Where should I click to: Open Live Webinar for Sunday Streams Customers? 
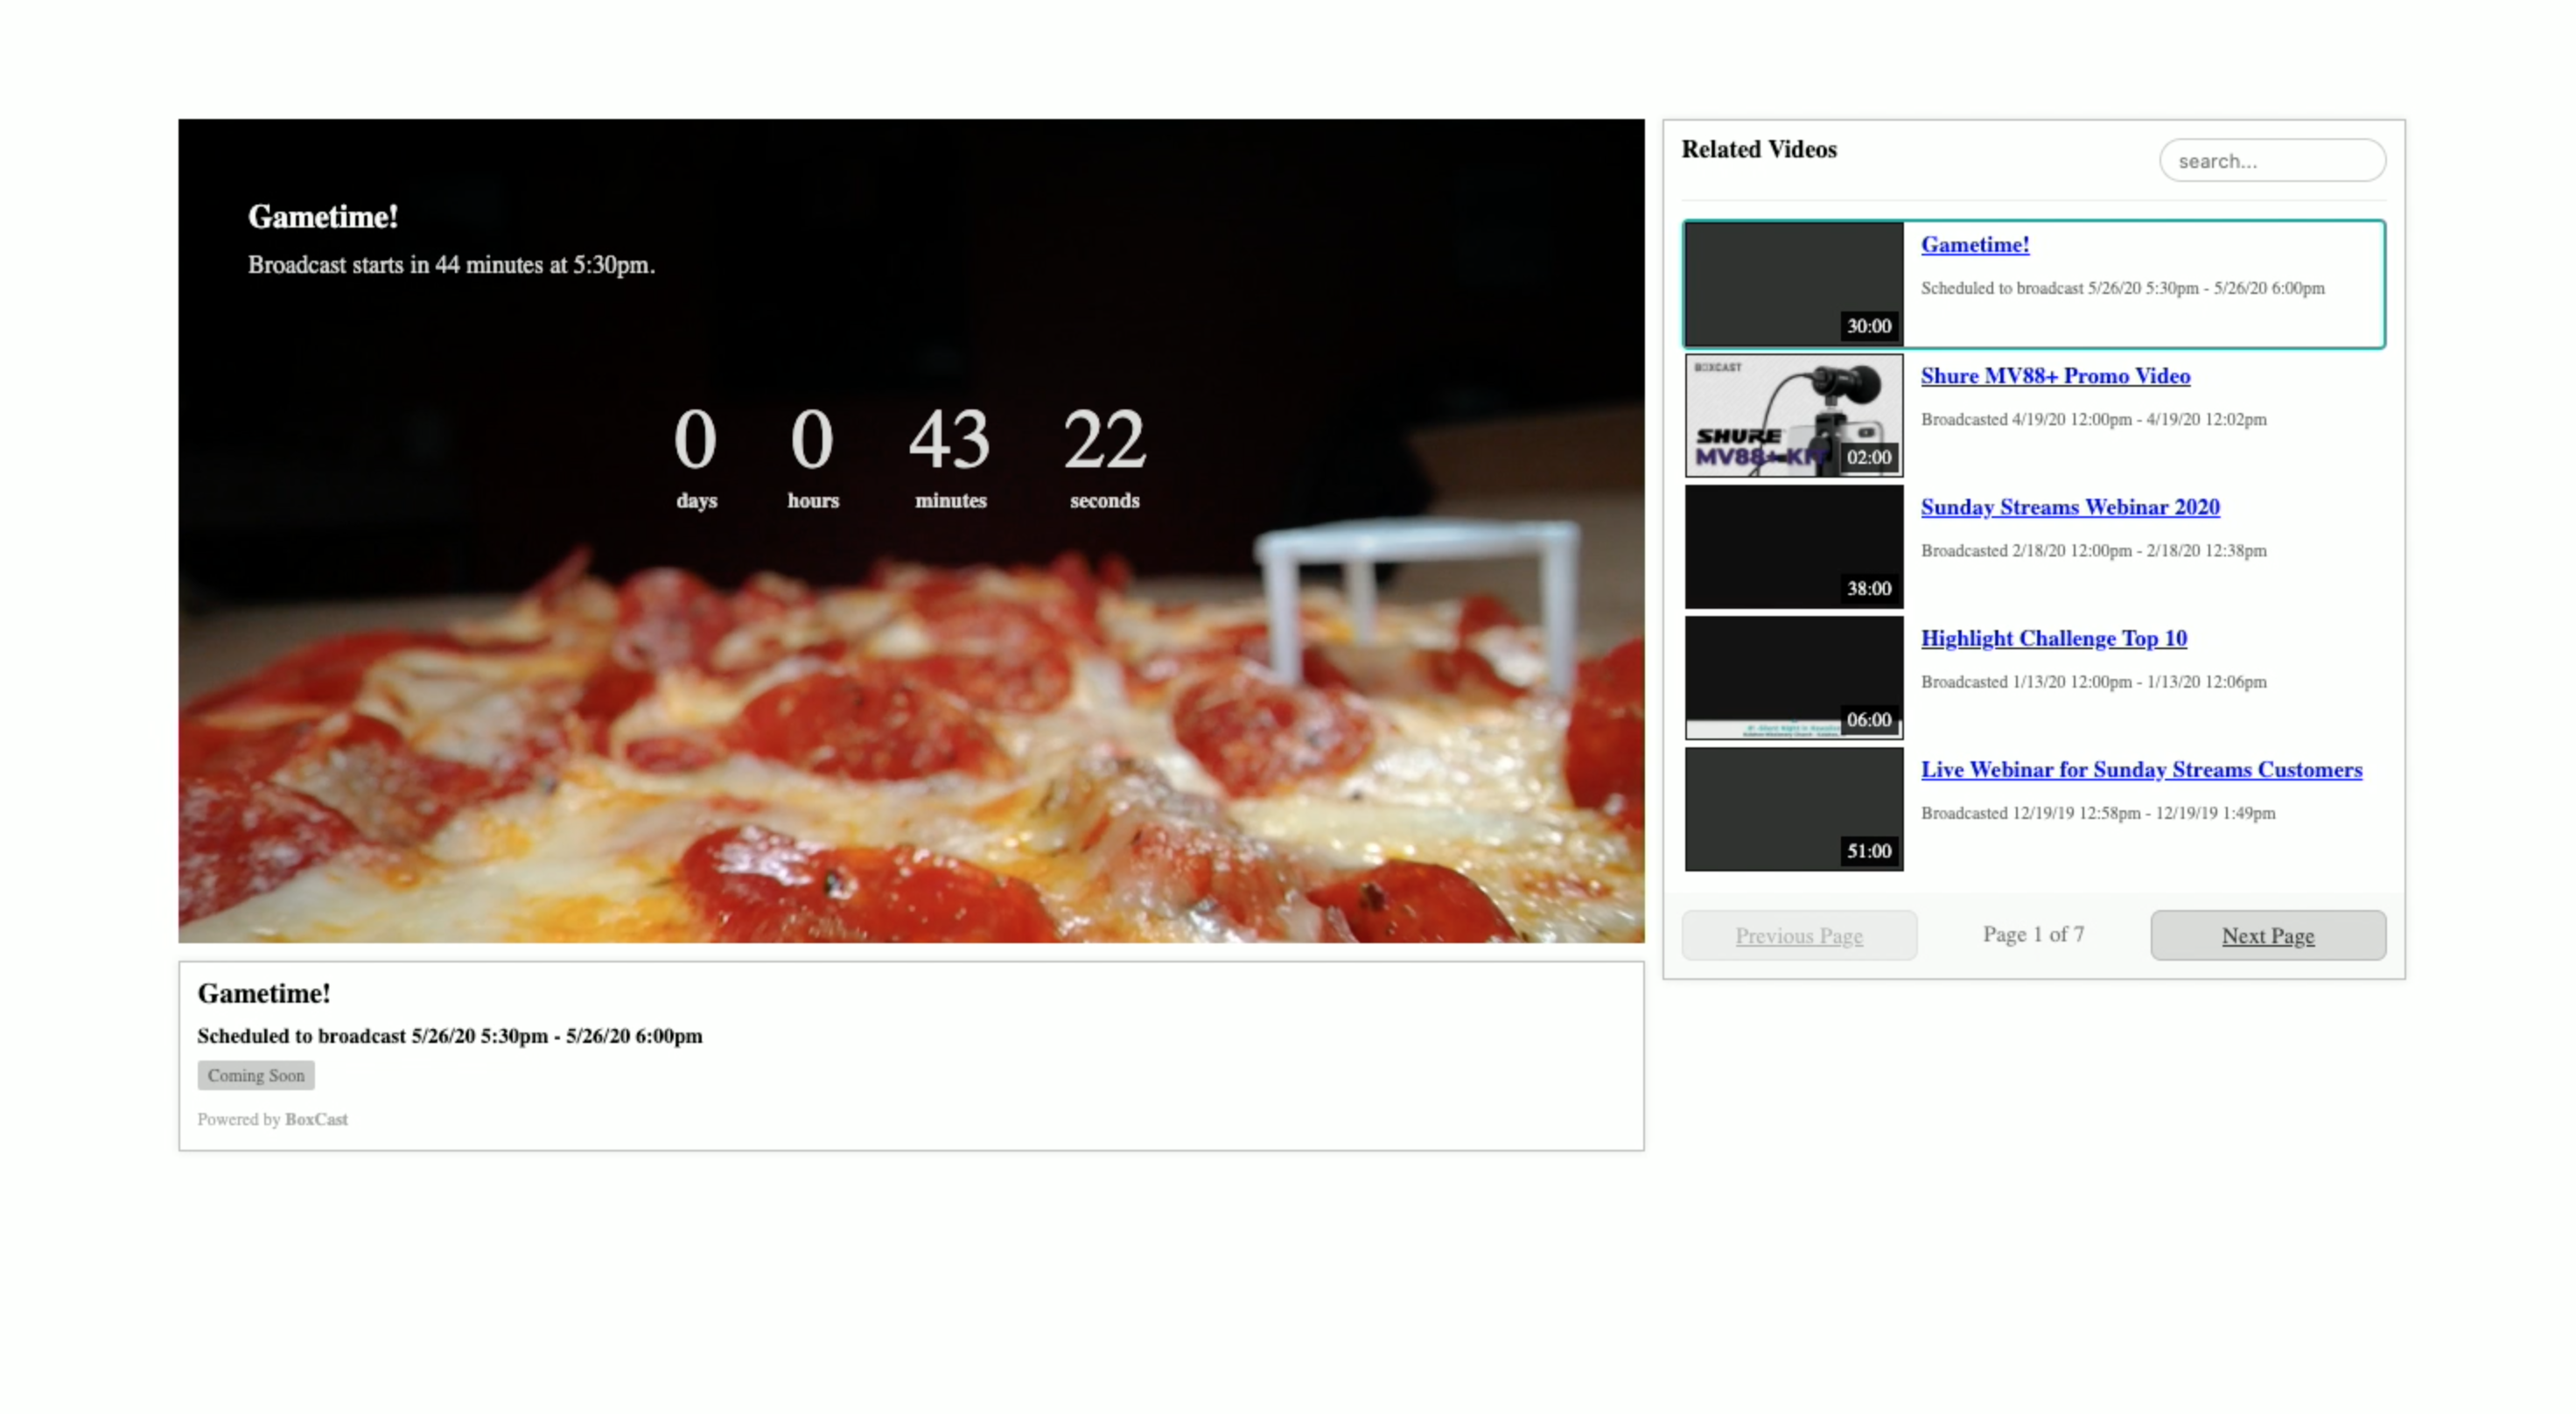pyautogui.click(x=2141, y=769)
